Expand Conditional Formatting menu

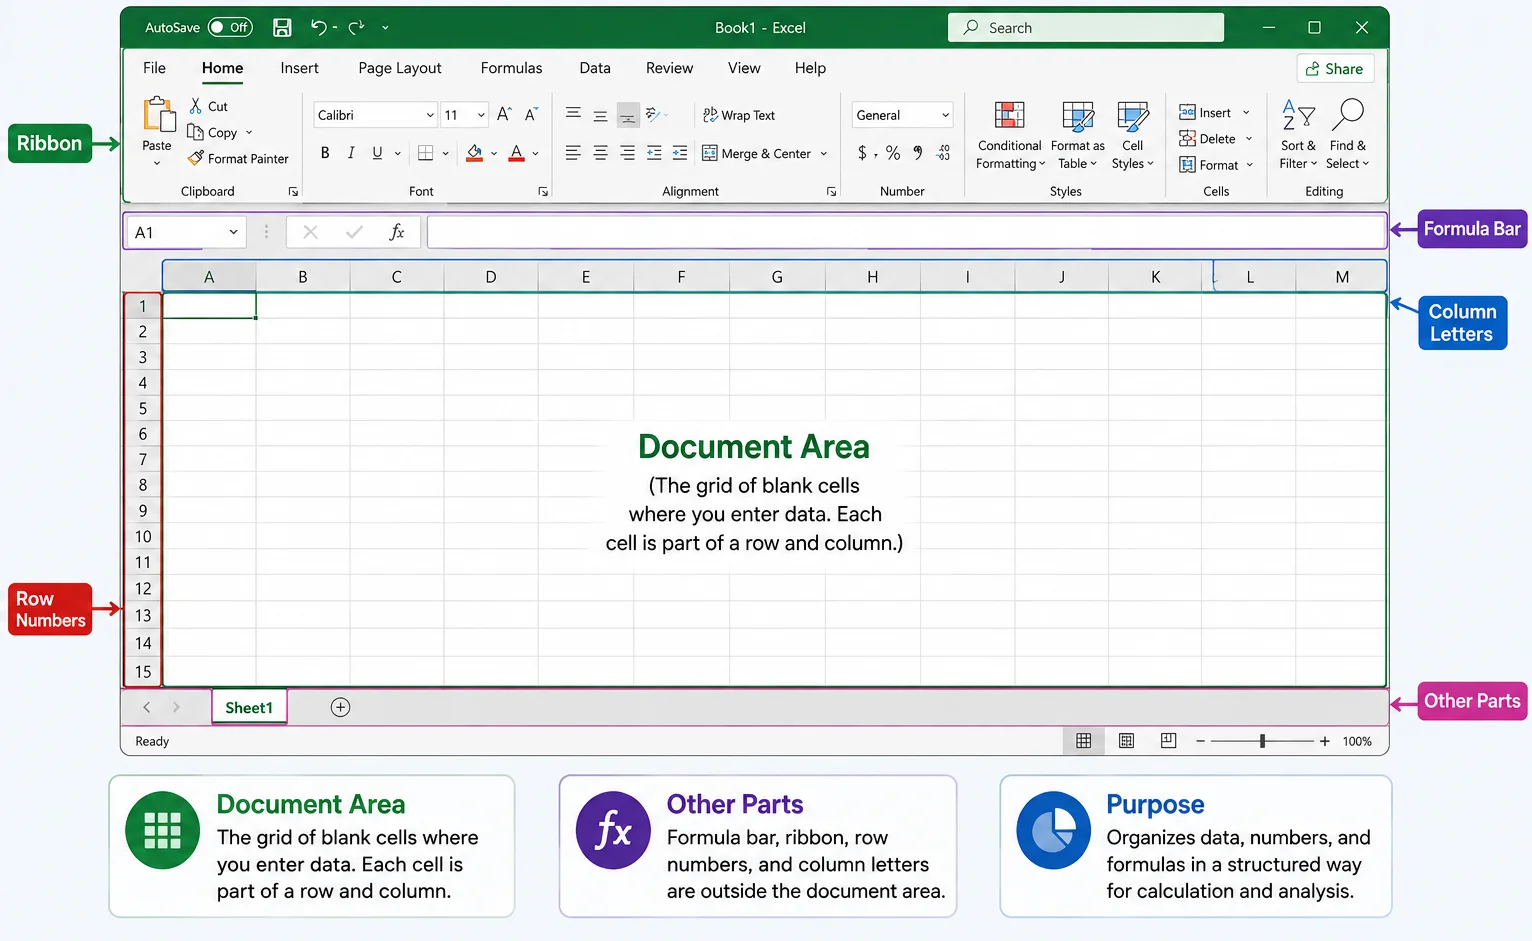click(x=1010, y=135)
